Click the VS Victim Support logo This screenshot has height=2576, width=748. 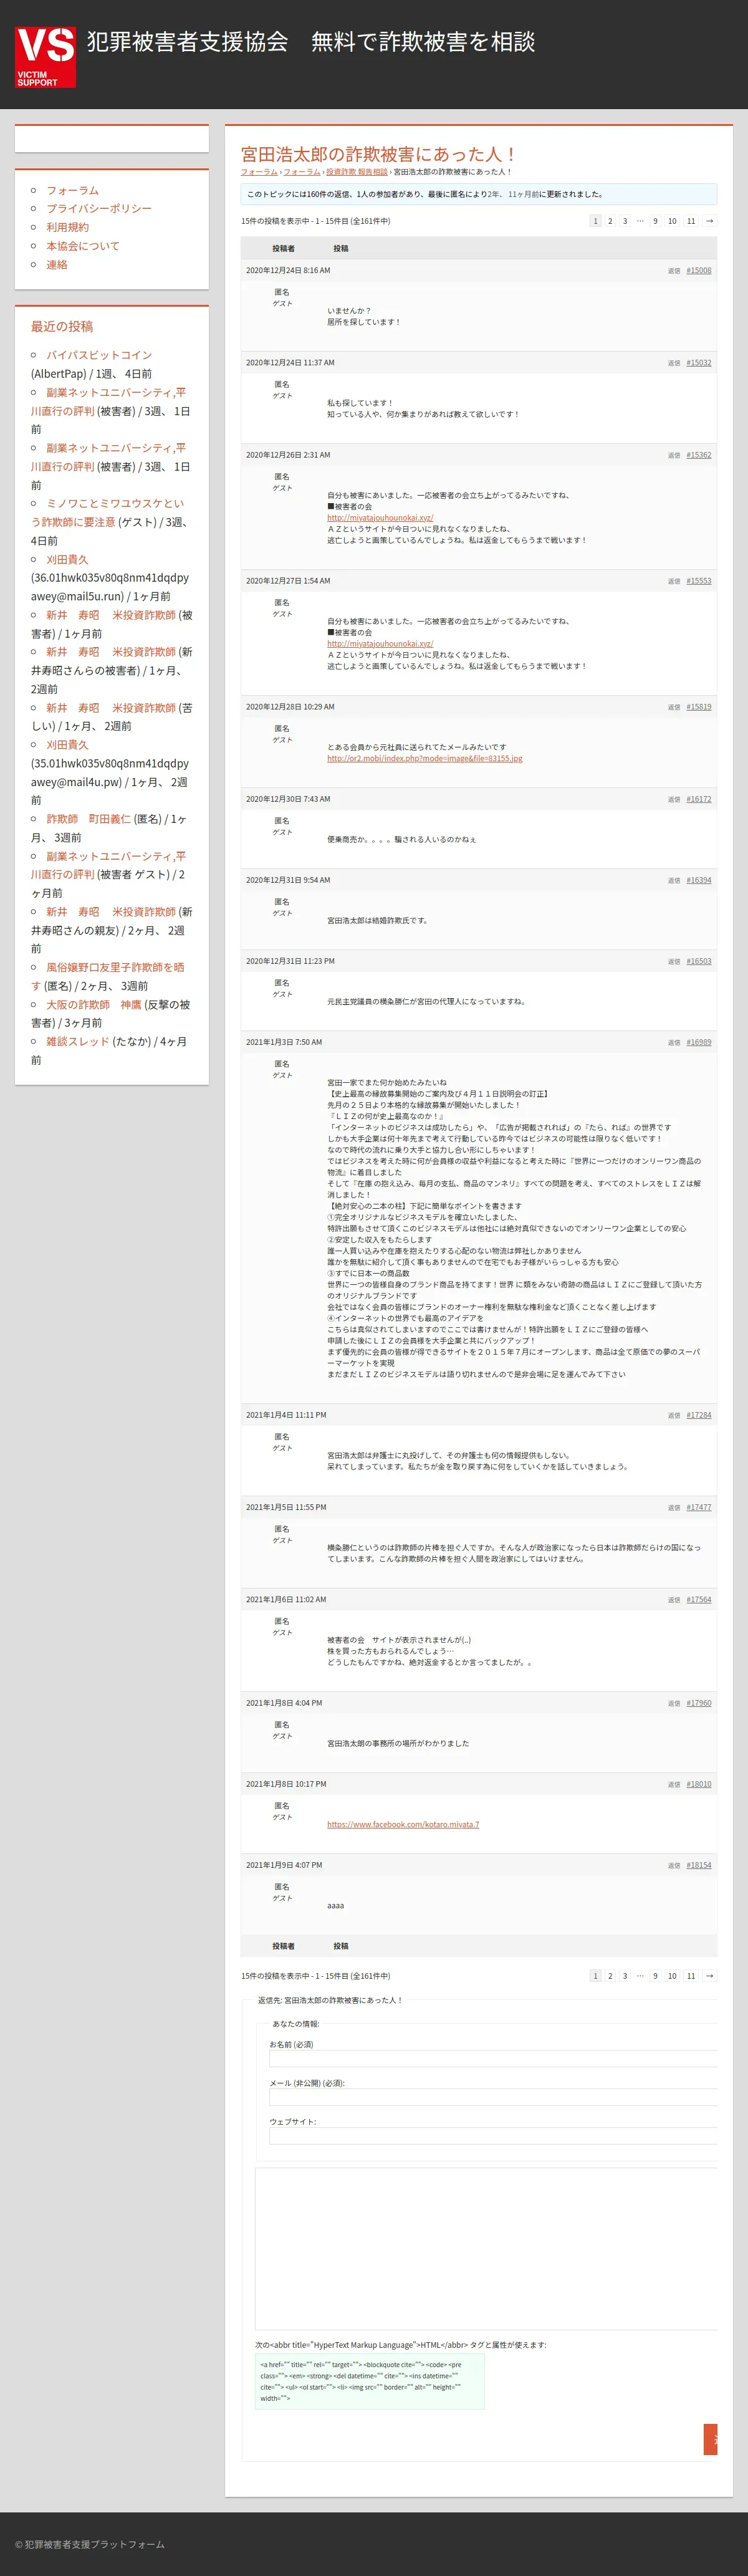coord(45,57)
